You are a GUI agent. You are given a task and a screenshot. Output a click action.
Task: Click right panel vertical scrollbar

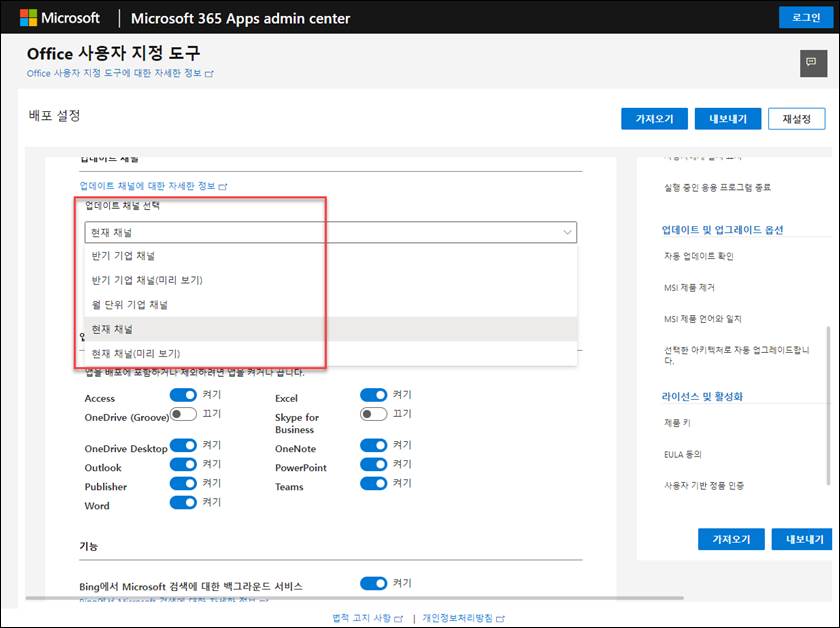click(828, 407)
